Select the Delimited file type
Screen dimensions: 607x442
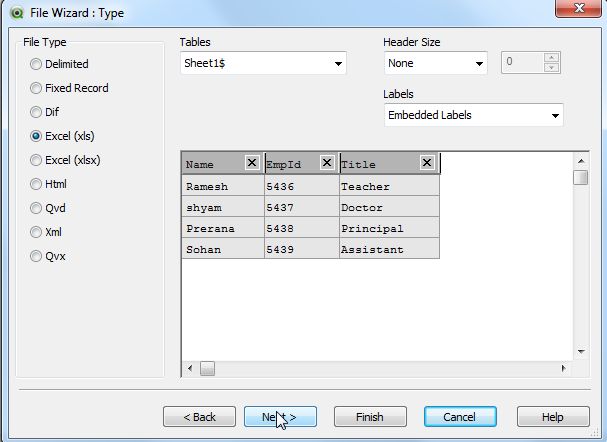click(x=36, y=64)
